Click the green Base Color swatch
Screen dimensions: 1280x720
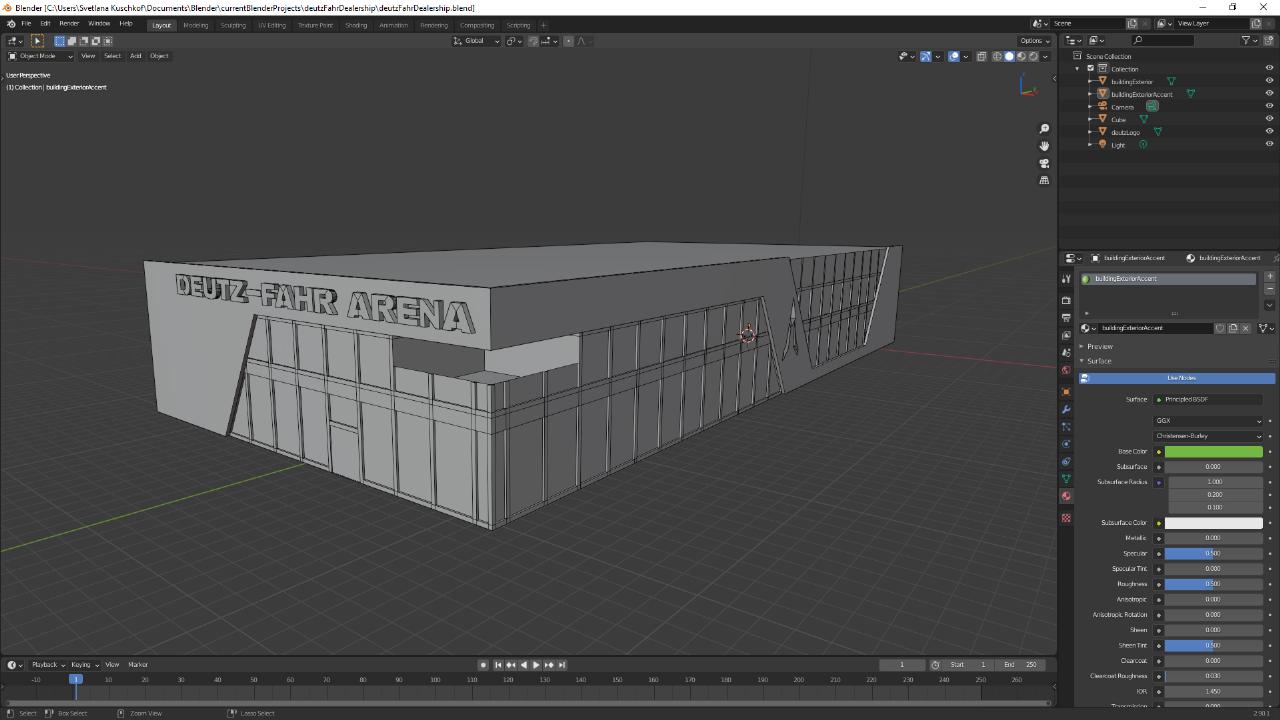(x=1213, y=452)
